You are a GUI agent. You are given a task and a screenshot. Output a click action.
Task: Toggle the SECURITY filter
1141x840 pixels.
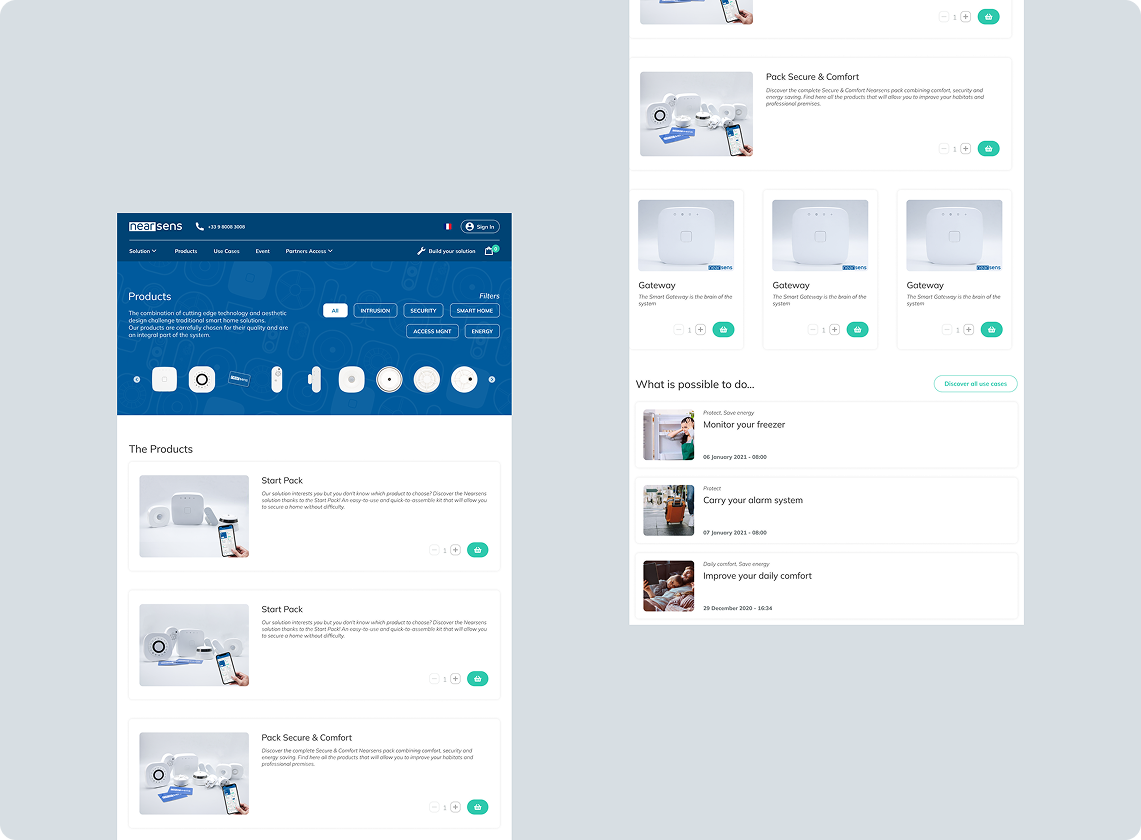pyautogui.click(x=424, y=311)
